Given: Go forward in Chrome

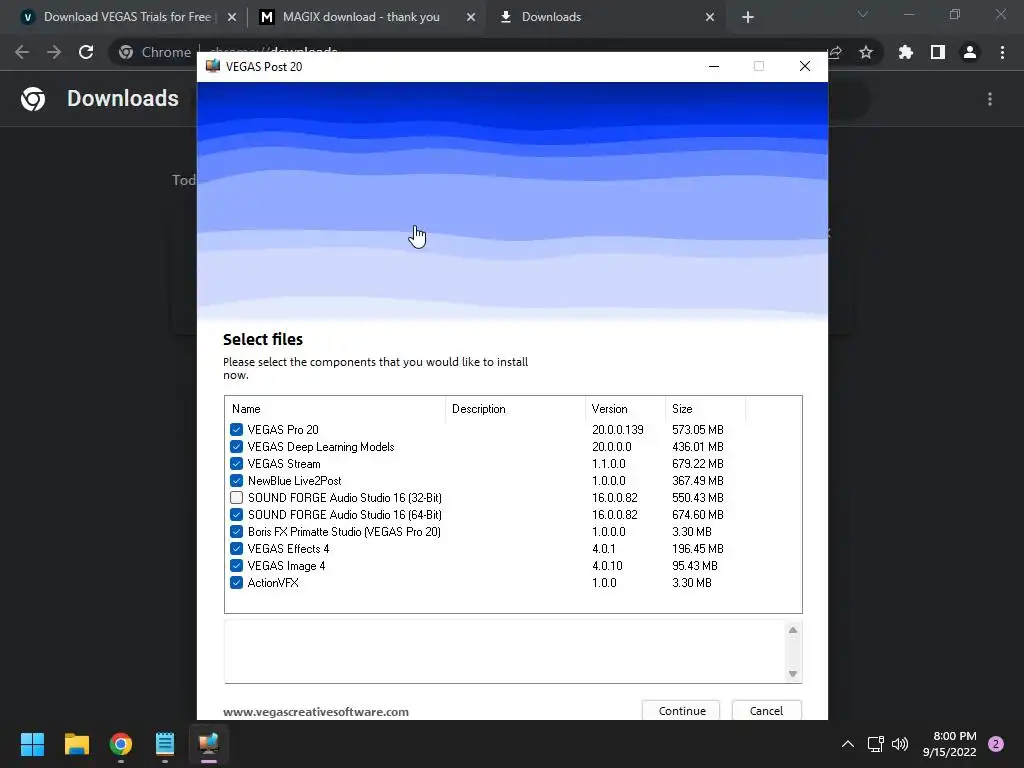Looking at the screenshot, I should point(54,52).
